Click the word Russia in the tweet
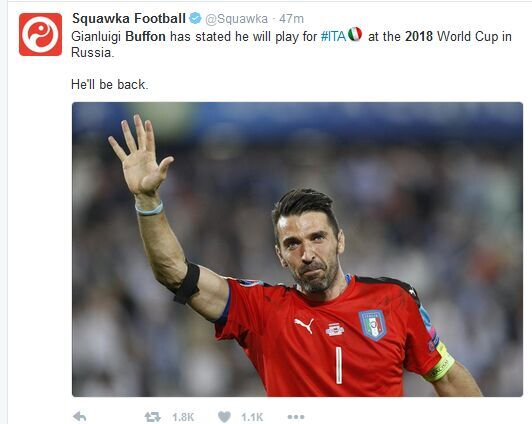Image resolution: width=532 pixels, height=424 pixels. click(x=92, y=53)
